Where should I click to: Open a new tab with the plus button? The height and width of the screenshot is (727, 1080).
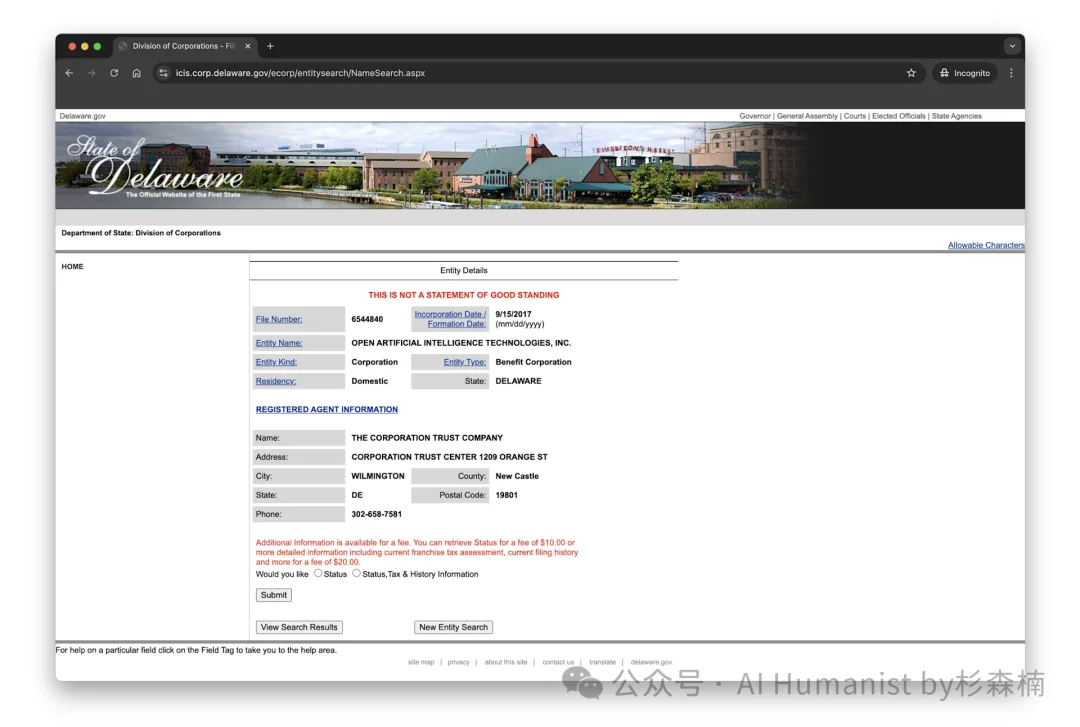270,45
